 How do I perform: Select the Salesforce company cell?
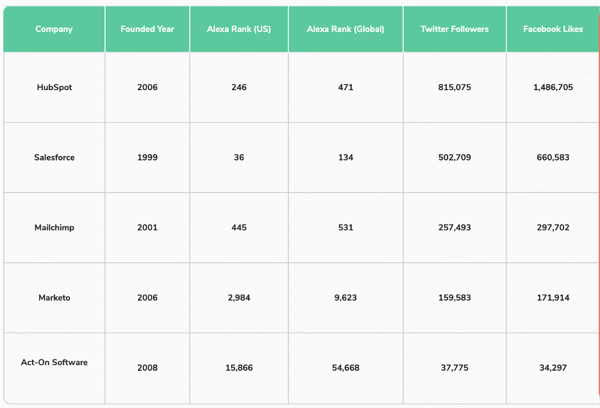coord(53,158)
